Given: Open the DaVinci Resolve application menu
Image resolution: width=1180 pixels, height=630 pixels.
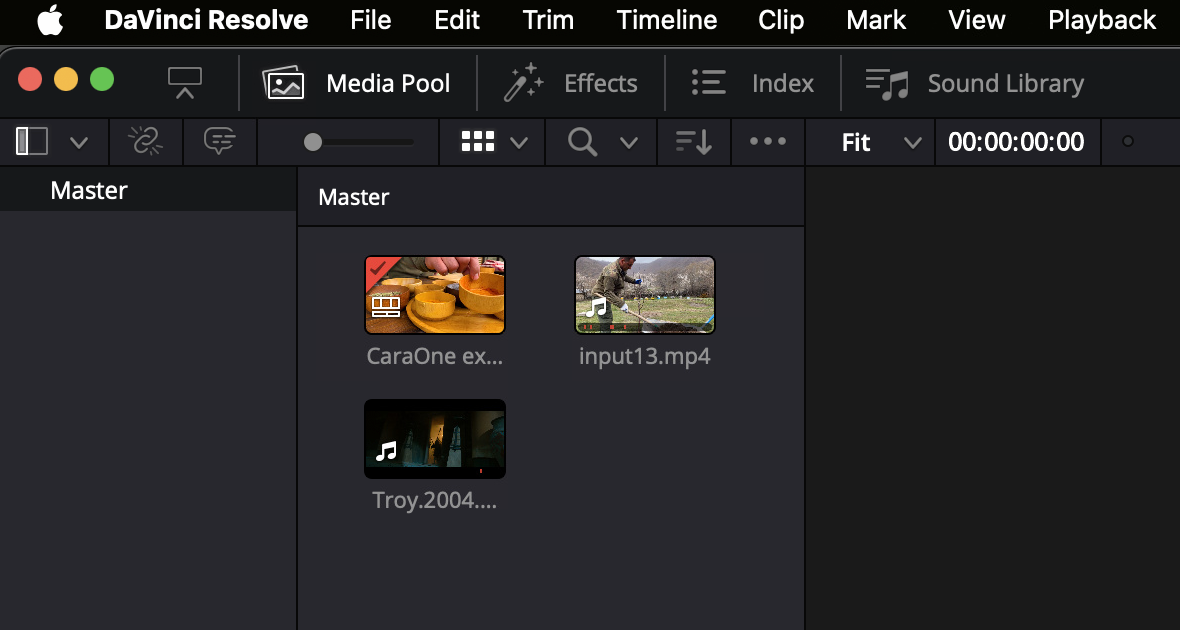Looking at the screenshot, I should click(x=206, y=20).
